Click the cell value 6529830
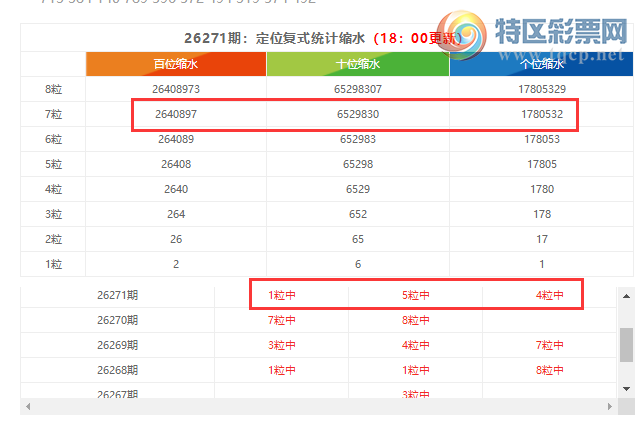Viewport: 637px width, 435px height. [x=358, y=114]
